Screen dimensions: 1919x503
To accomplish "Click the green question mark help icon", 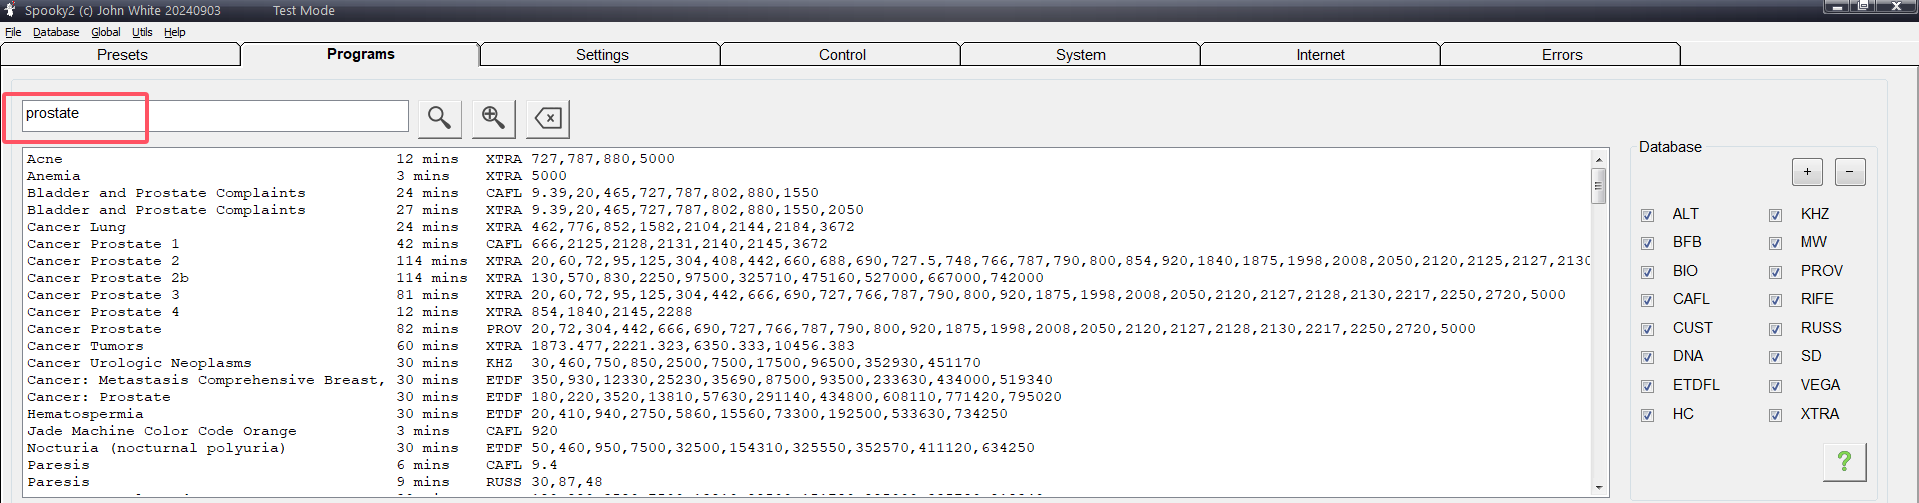I will (x=1844, y=461).
